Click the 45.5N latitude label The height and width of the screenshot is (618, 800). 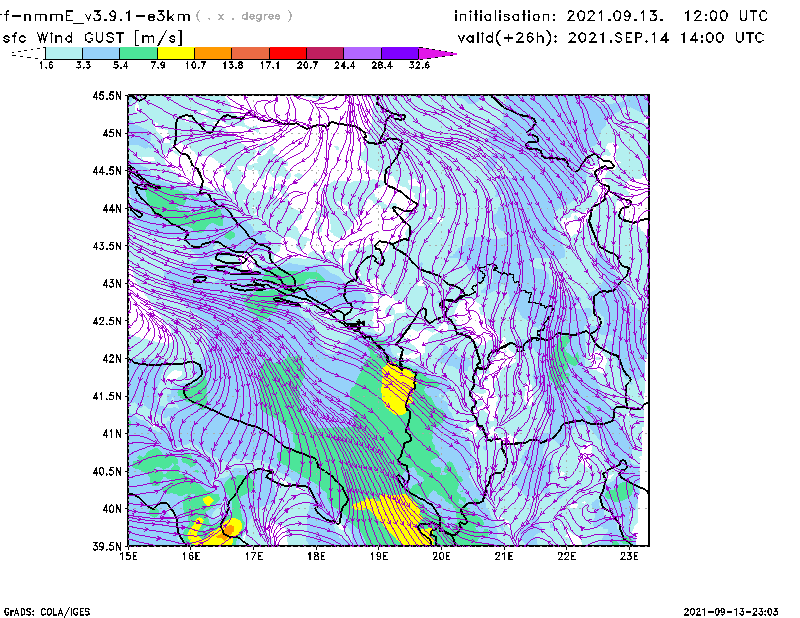(x=107, y=95)
